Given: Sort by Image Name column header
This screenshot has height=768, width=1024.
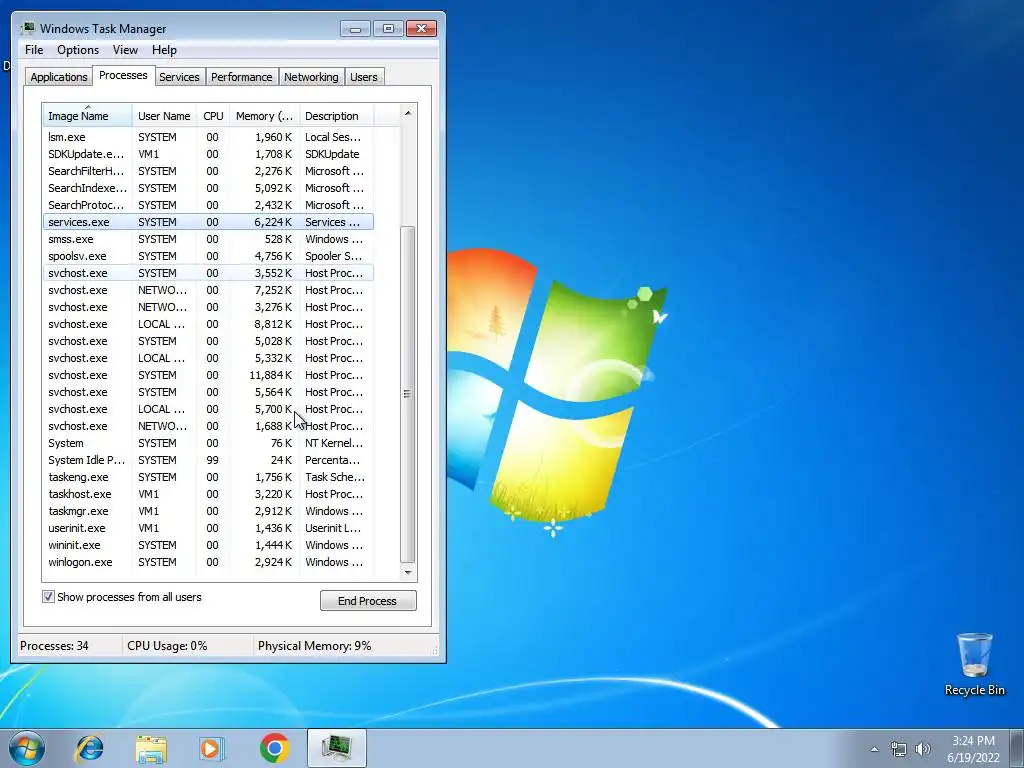Looking at the screenshot, I should pyautogui.click(x=88, y=116).
